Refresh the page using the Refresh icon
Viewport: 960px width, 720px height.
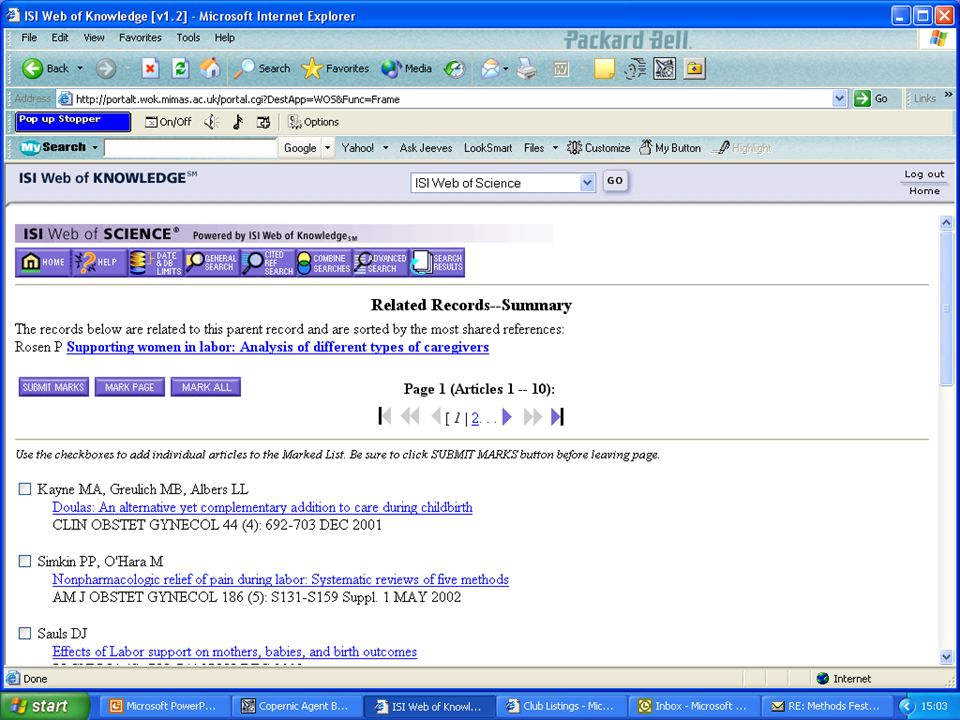point(180,69)
